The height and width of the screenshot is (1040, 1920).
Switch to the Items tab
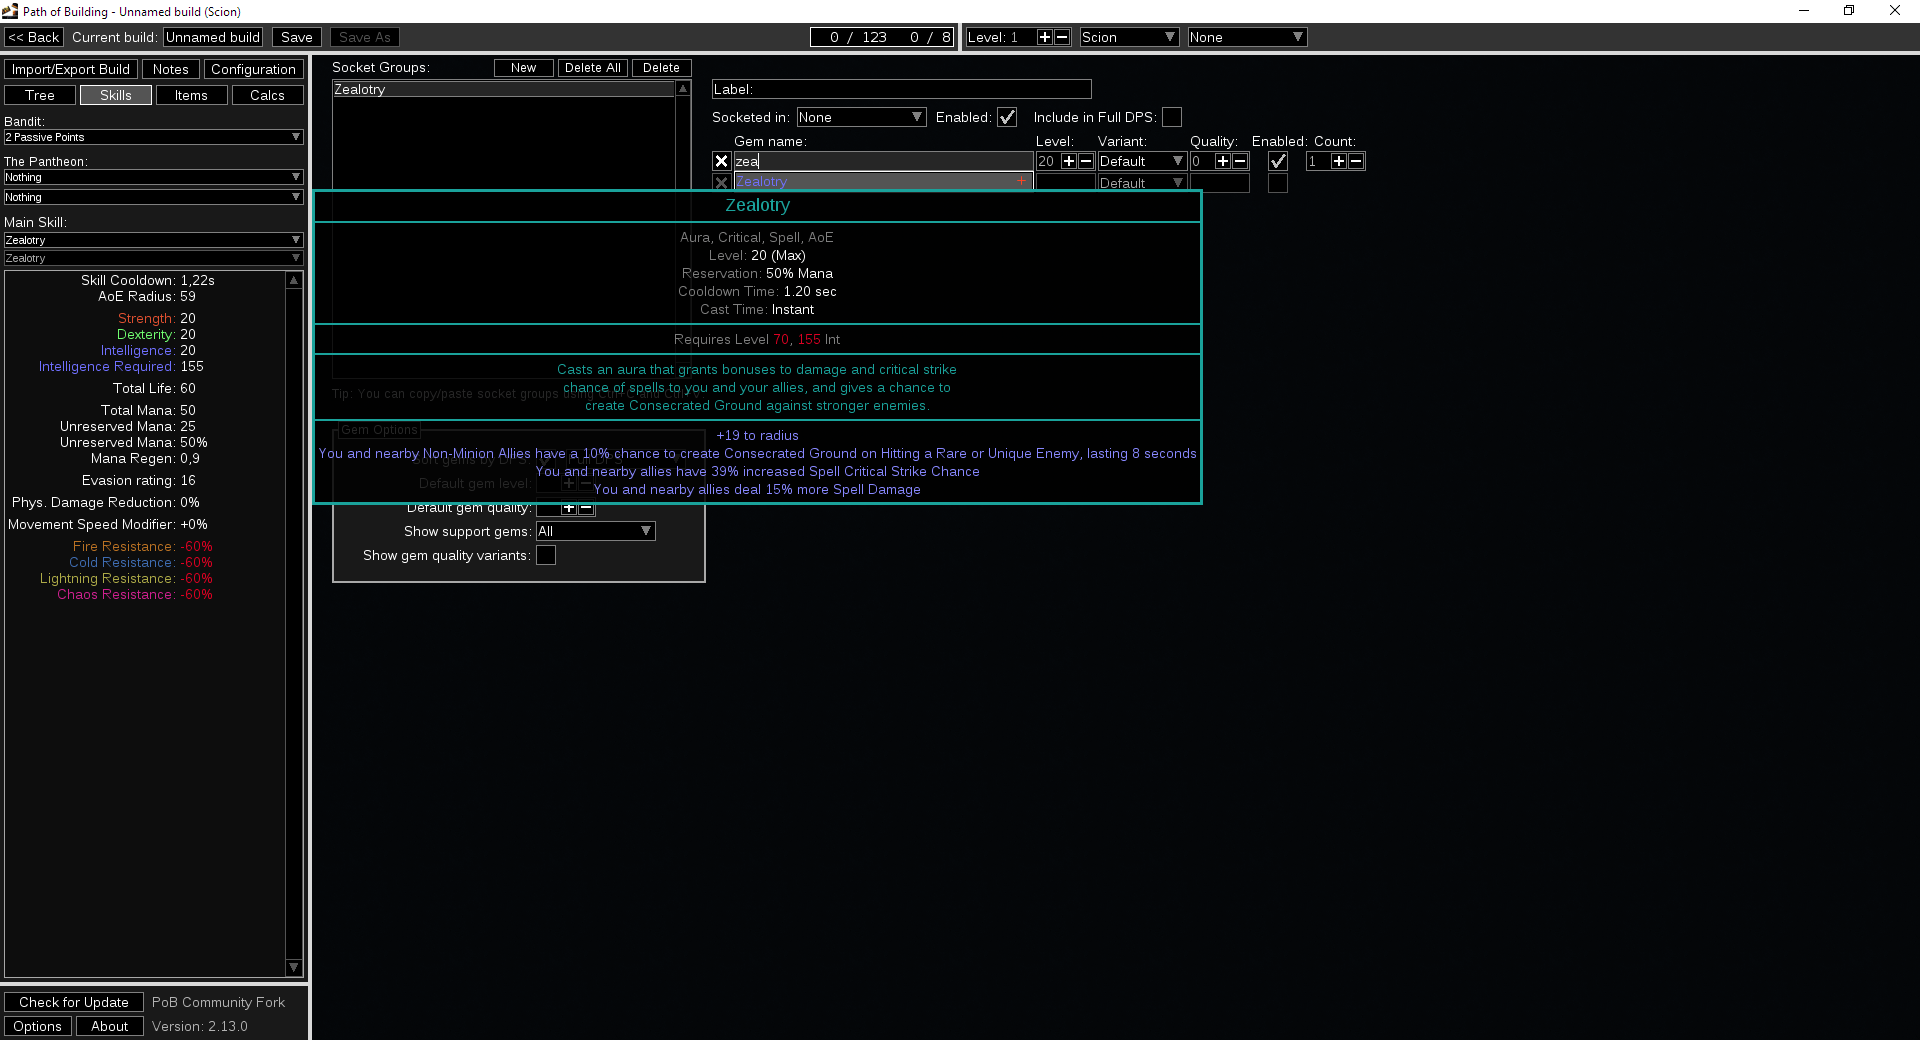pyautogui.click(x=192, y=95)
